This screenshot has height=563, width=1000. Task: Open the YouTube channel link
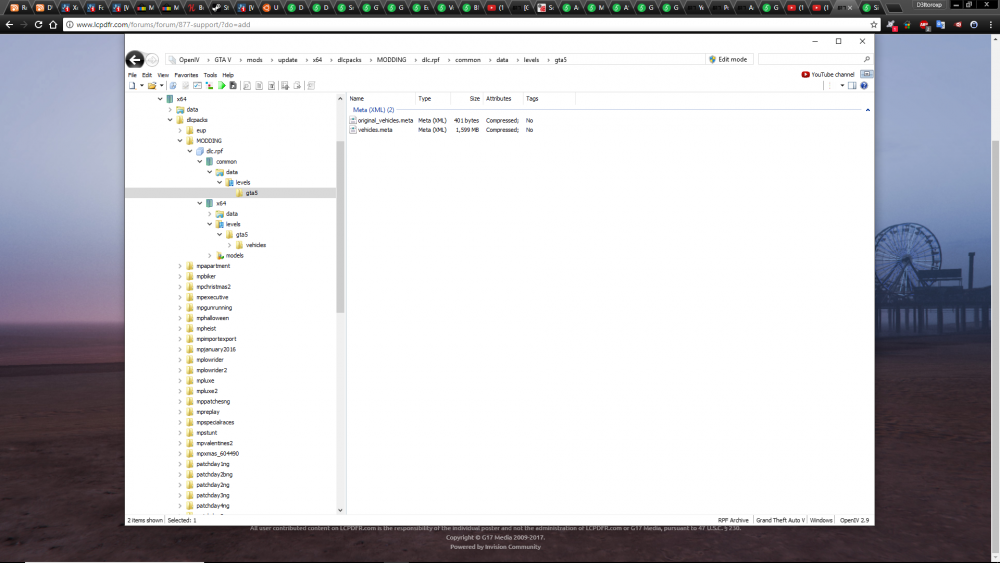point(828,75)
